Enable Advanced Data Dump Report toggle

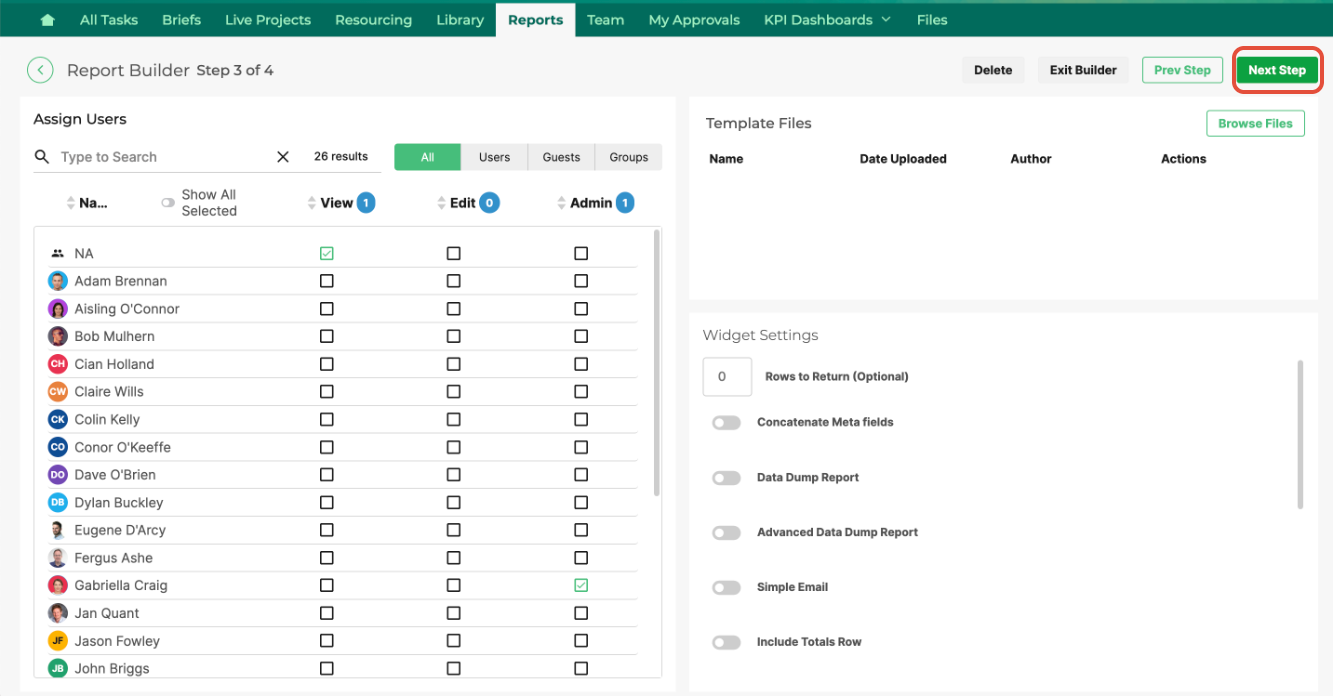[x=726, y=533]
